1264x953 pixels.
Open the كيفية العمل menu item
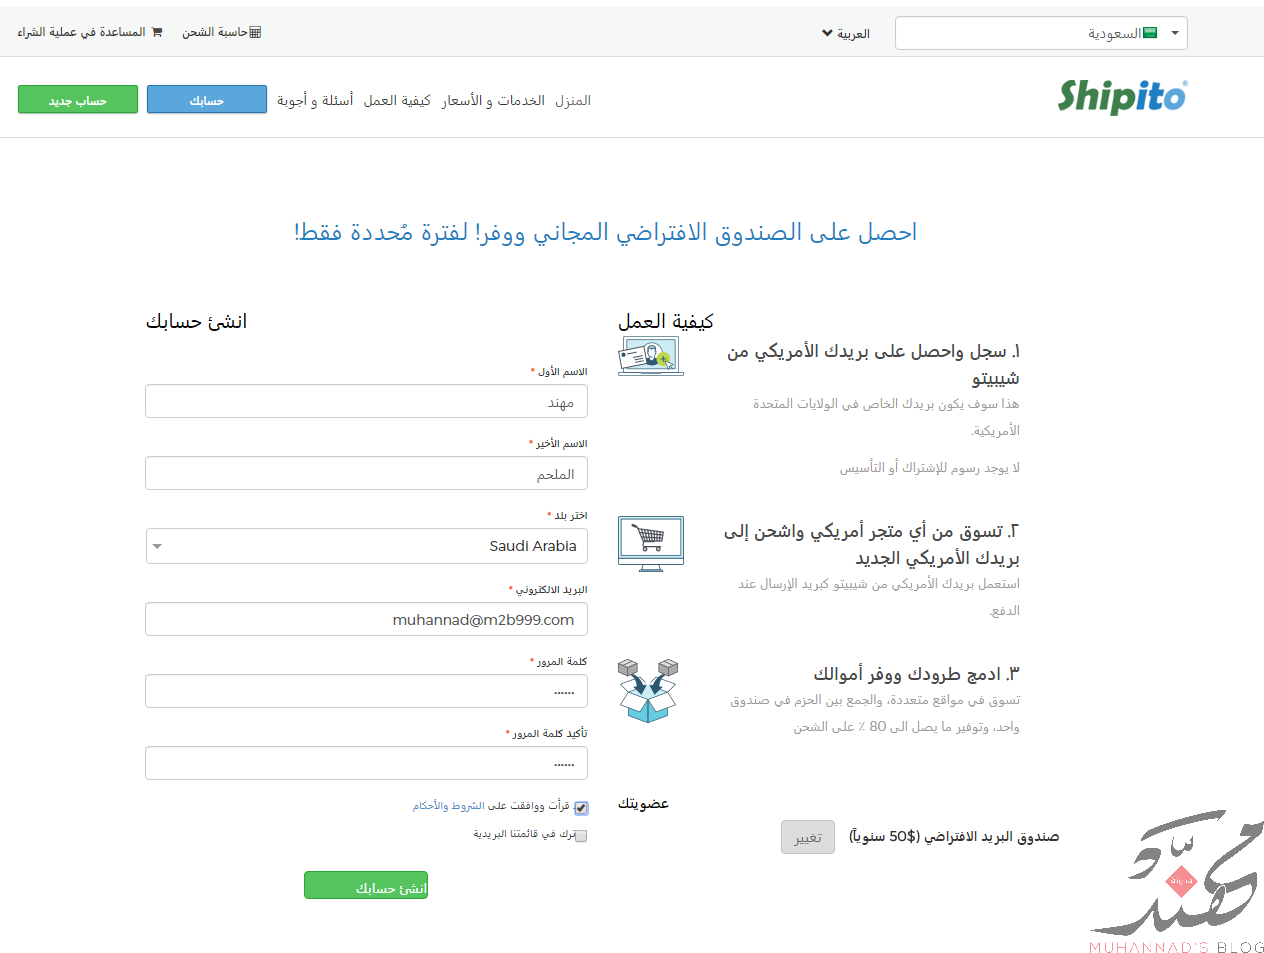point(397,100)
